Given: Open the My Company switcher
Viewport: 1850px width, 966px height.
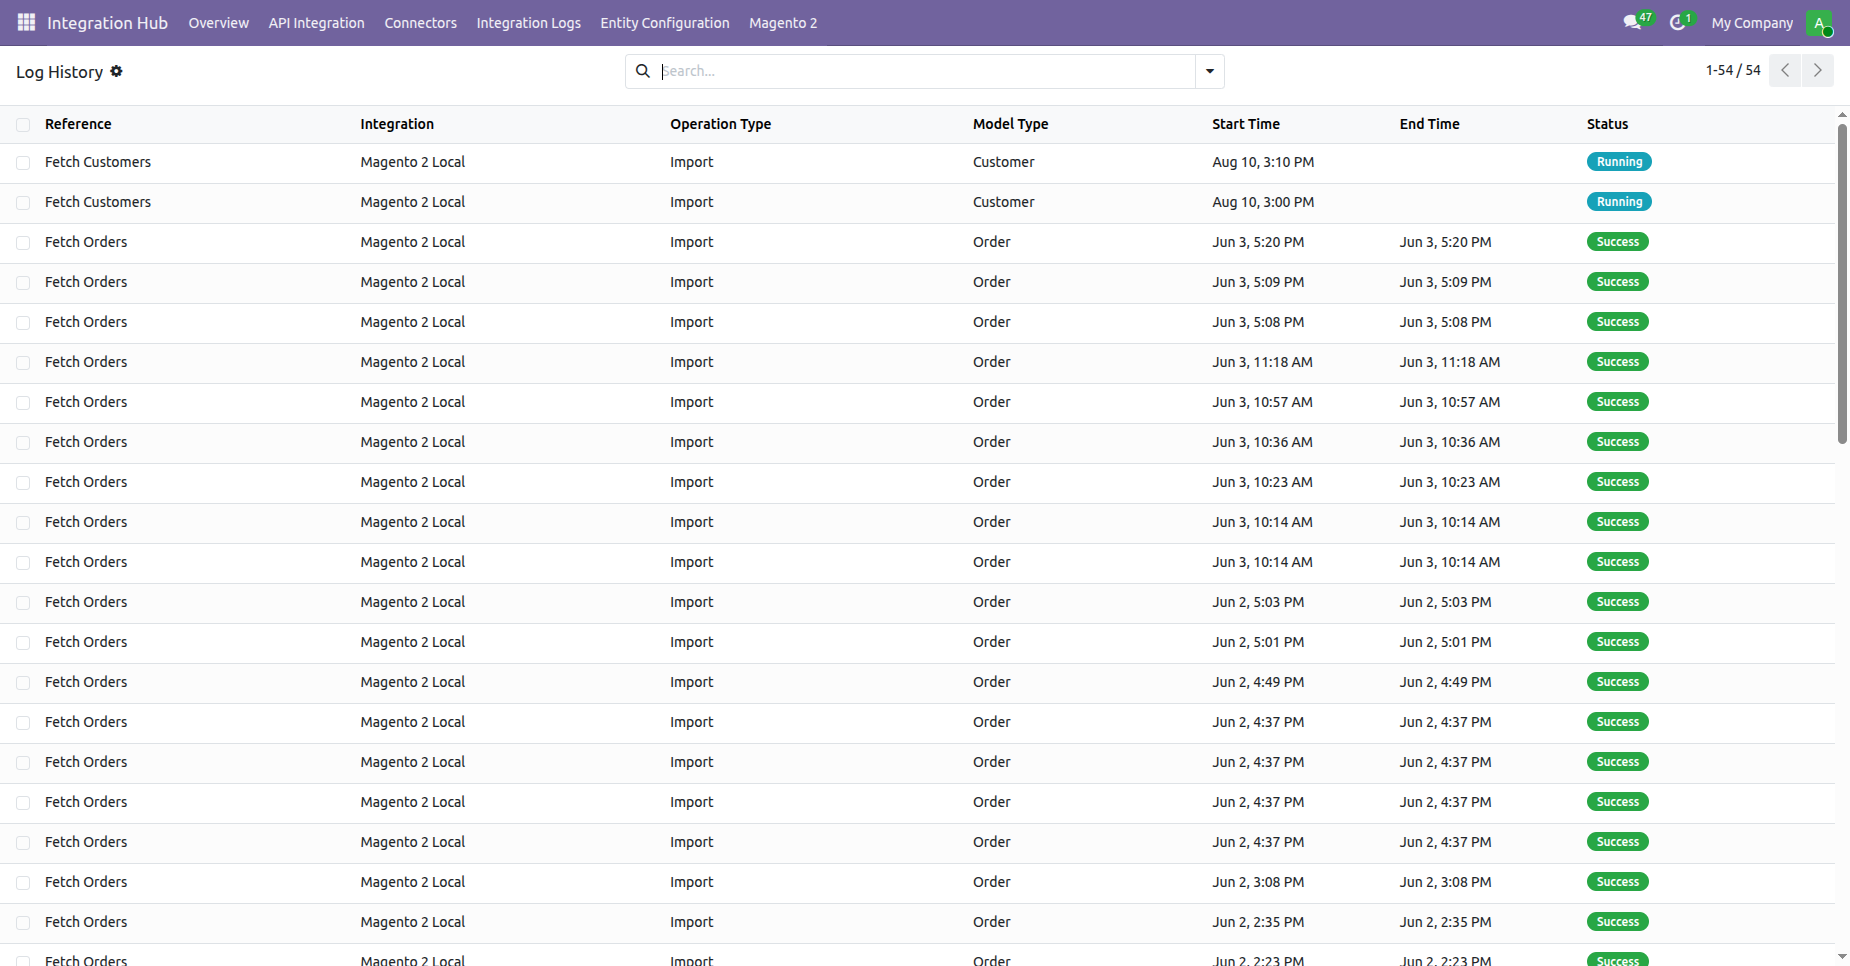Looking at the screenshot, I should tap(1752, 23).
